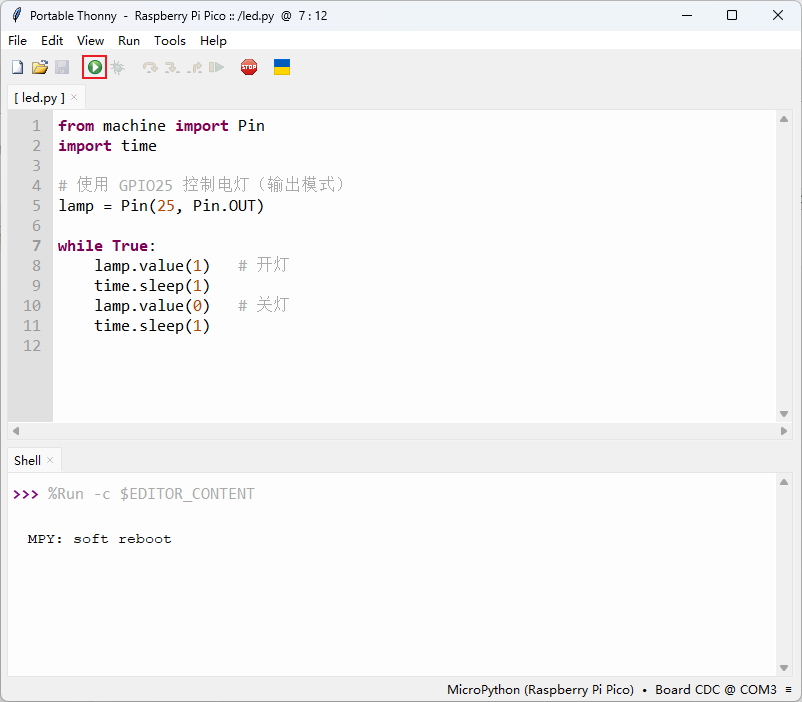Click 'MPY: soft reboot' shell output
This screenshot has width=802, height=702.
(x=99, y=539)
